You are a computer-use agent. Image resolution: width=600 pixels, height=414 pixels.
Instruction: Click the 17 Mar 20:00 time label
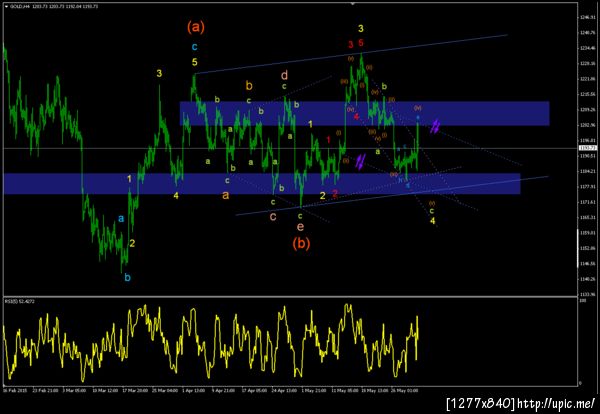point(135,391)
